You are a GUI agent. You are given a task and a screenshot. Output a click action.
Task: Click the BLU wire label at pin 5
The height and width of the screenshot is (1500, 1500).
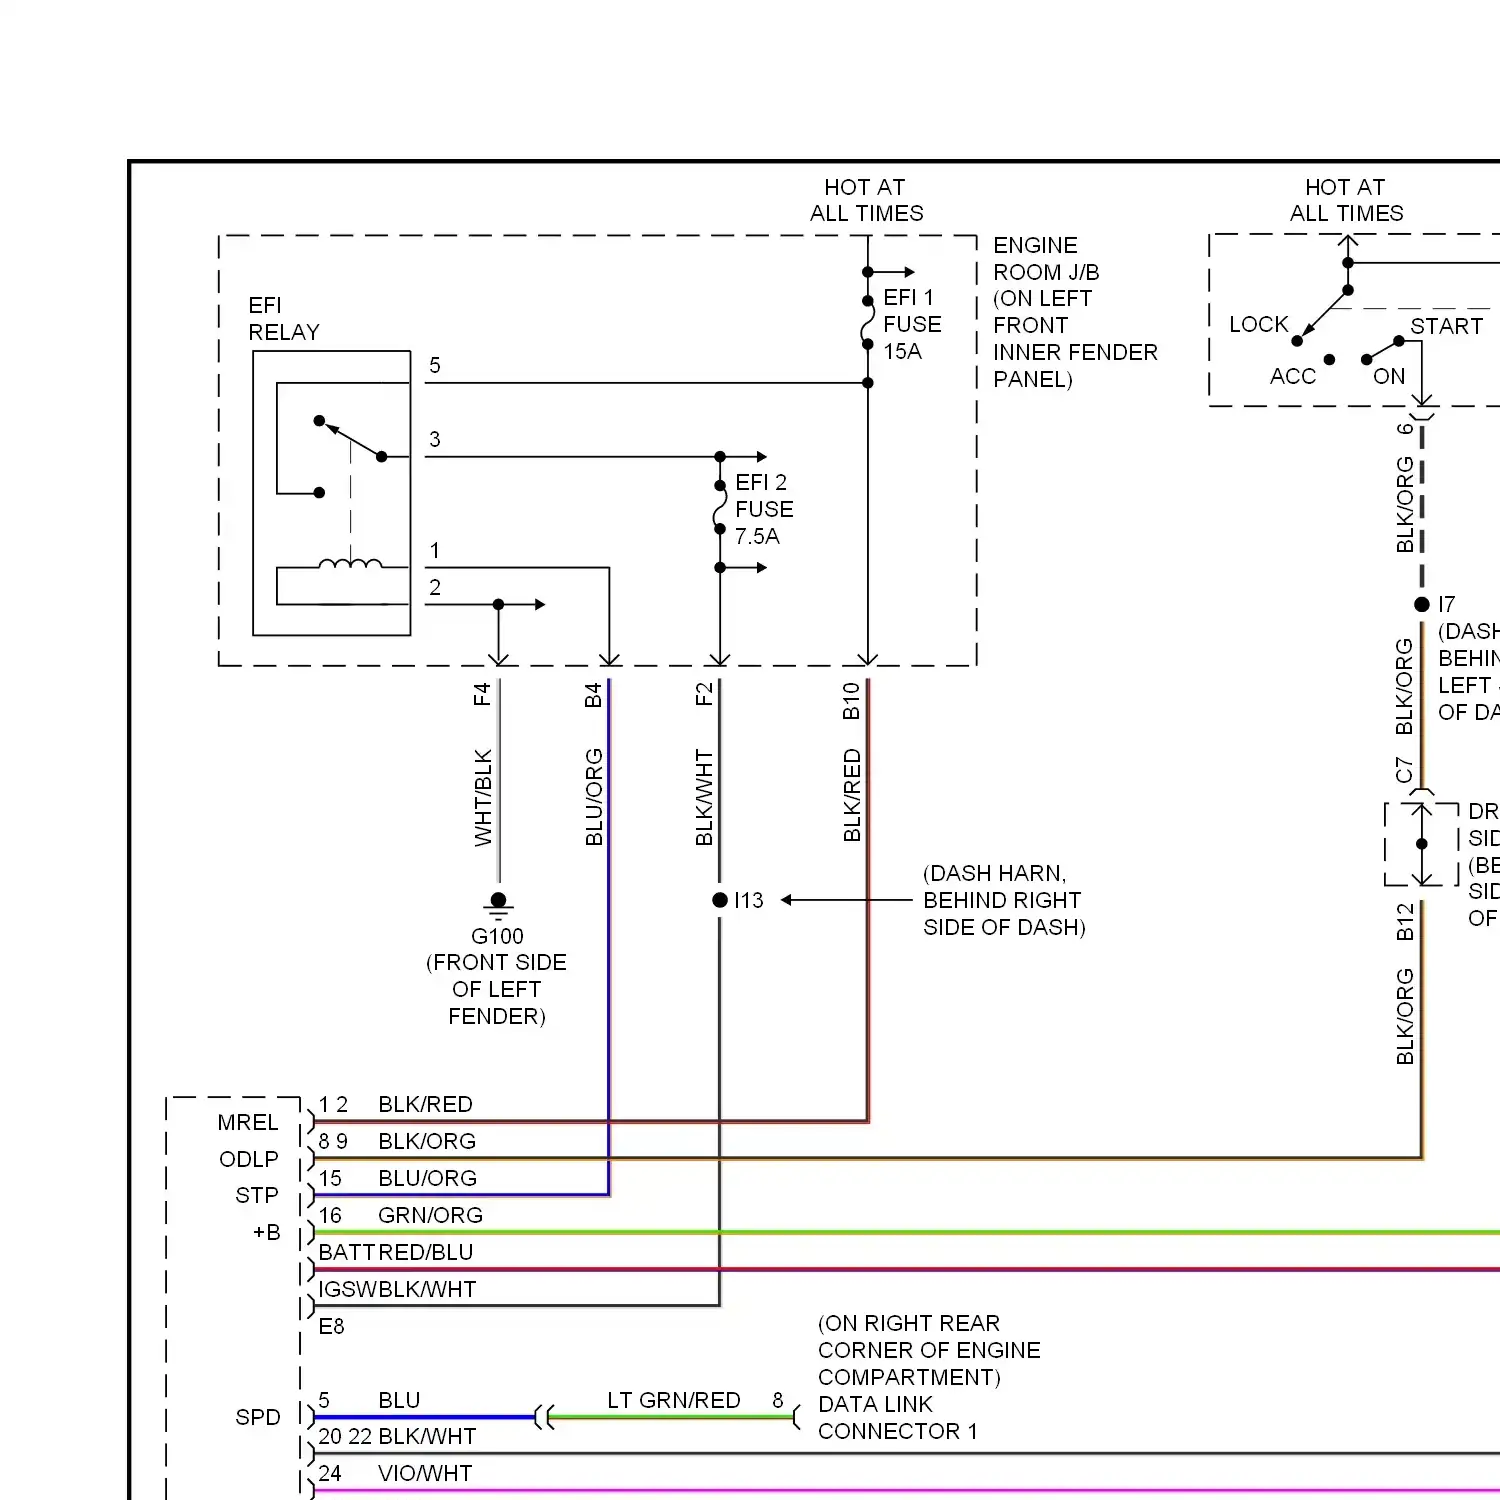[399, 1400]
